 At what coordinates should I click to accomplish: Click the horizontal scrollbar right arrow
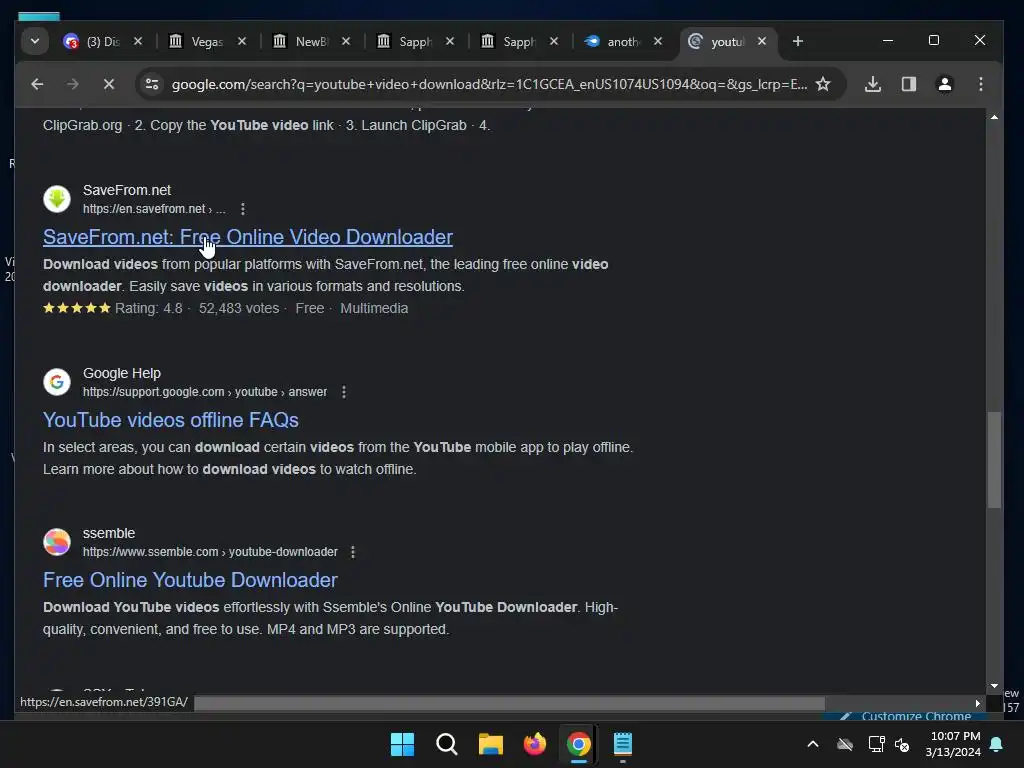tap(978, 703)
